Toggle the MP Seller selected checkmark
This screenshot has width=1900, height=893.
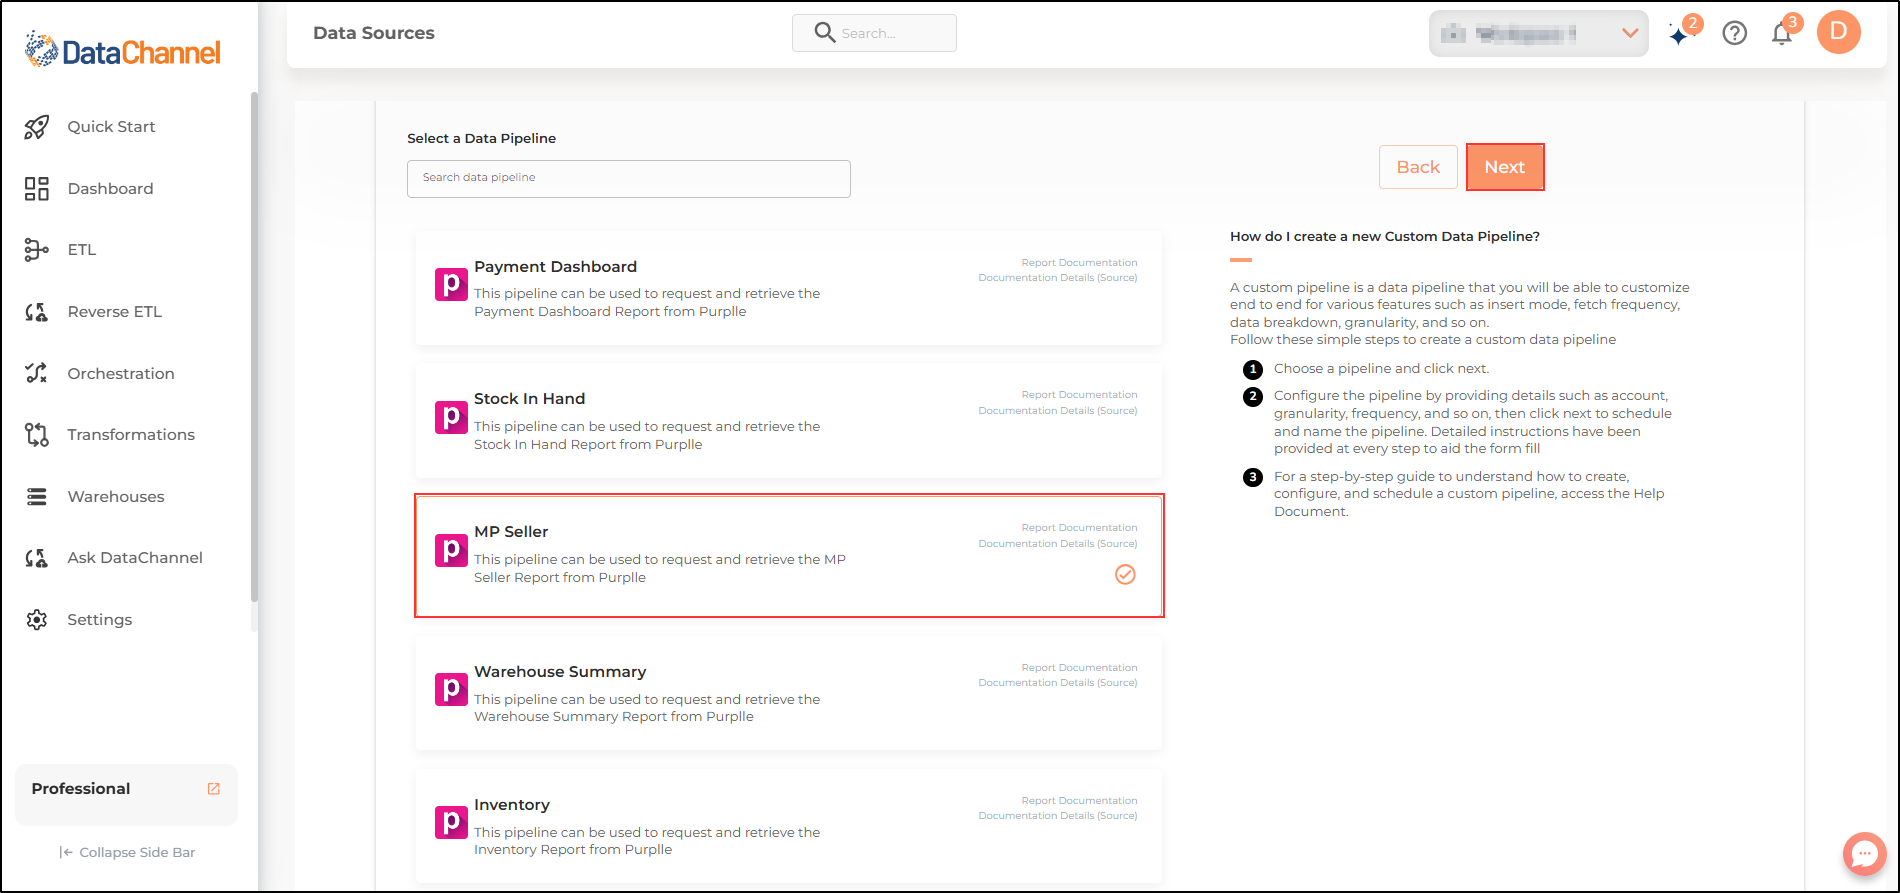(x=1125, y=574)
